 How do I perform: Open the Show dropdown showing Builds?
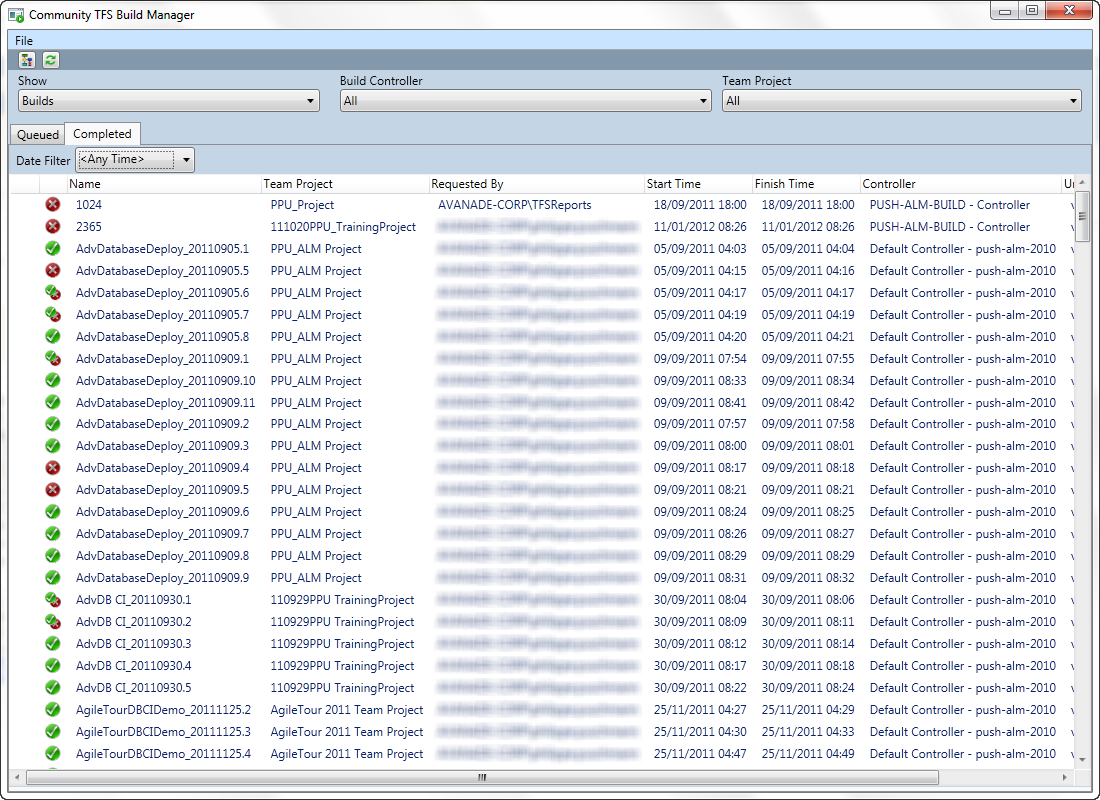pos(168,100)
